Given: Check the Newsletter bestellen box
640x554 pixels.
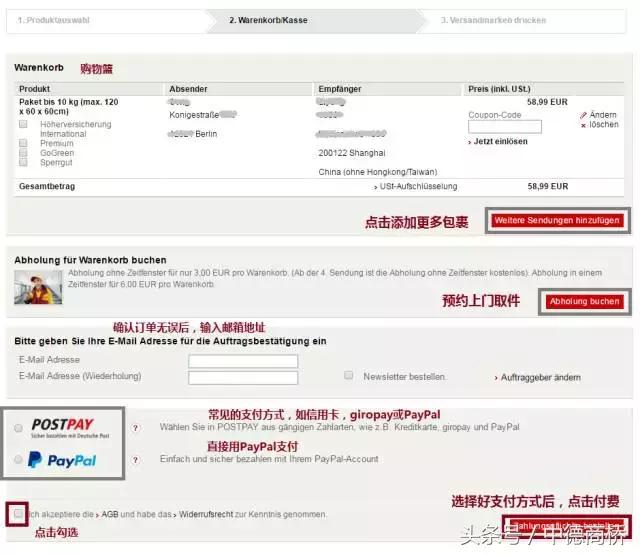Looking at the screenshot, I should [349, 376].
